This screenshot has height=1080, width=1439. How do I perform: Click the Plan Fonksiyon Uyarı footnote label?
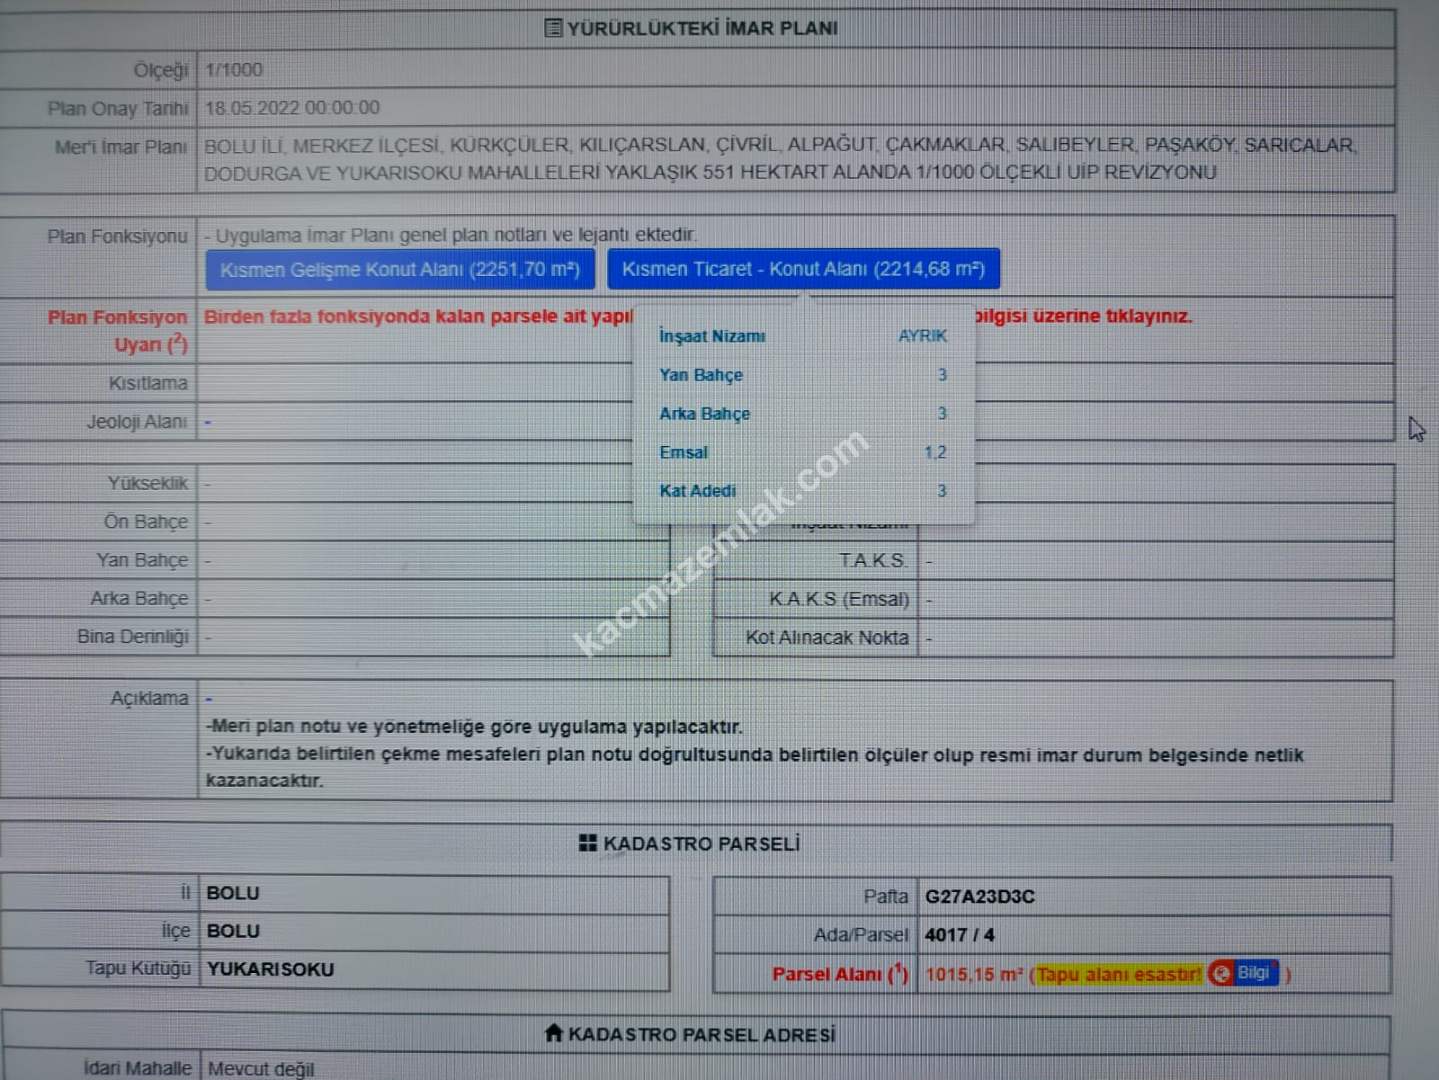(x=118, y=330)
